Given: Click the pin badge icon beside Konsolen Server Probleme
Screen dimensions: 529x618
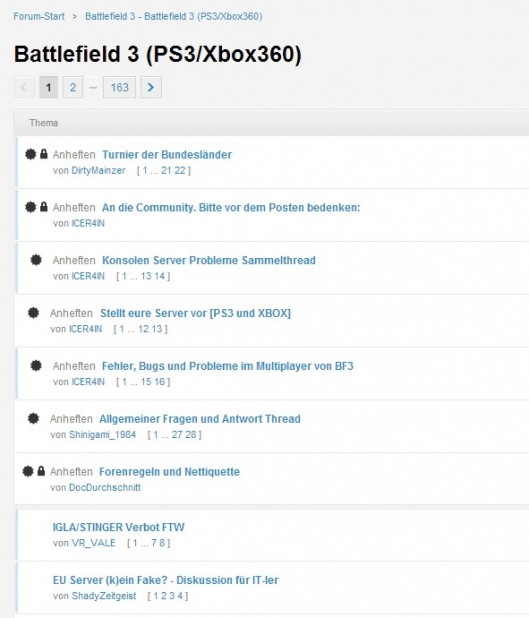Looking at the screenshot, I should [36, 260].
